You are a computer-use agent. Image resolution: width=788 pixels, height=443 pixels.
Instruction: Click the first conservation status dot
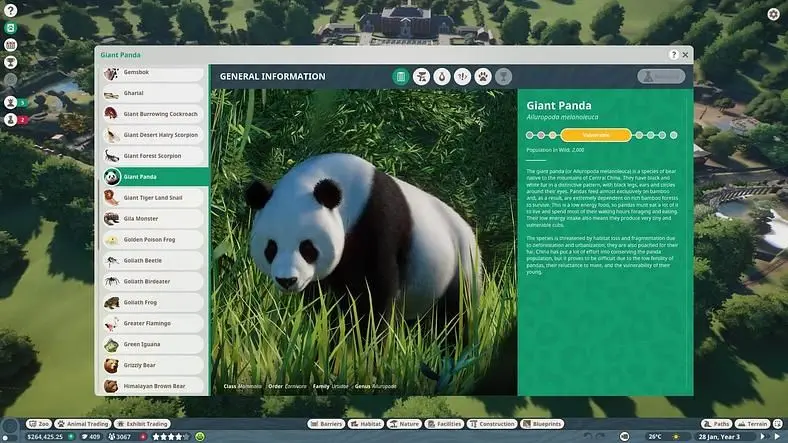tap(529, 135)
